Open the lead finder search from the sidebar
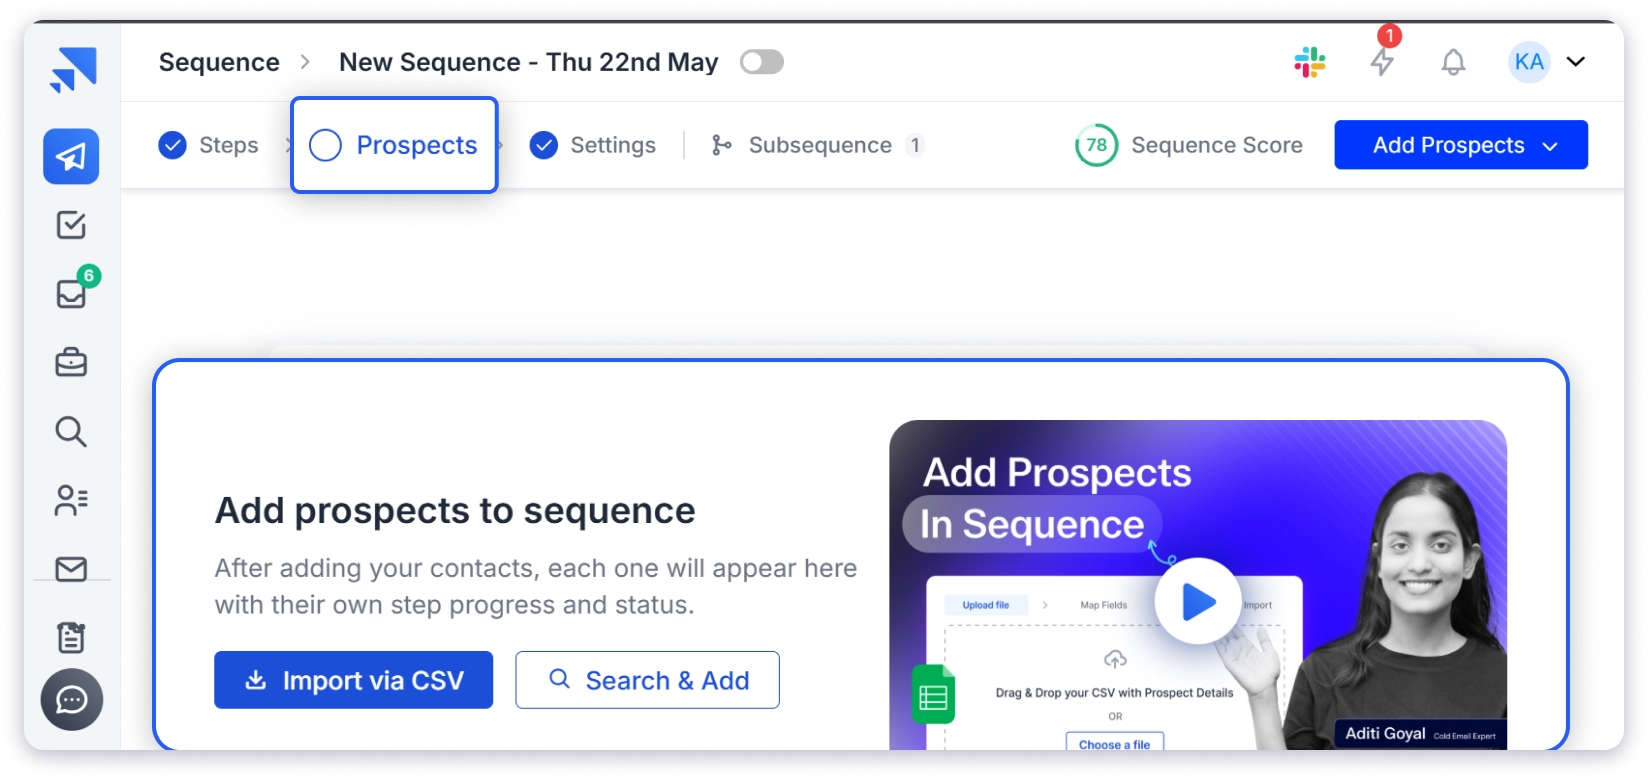The width and height of the screenshot is (1648, 779). tap(70, 432)
